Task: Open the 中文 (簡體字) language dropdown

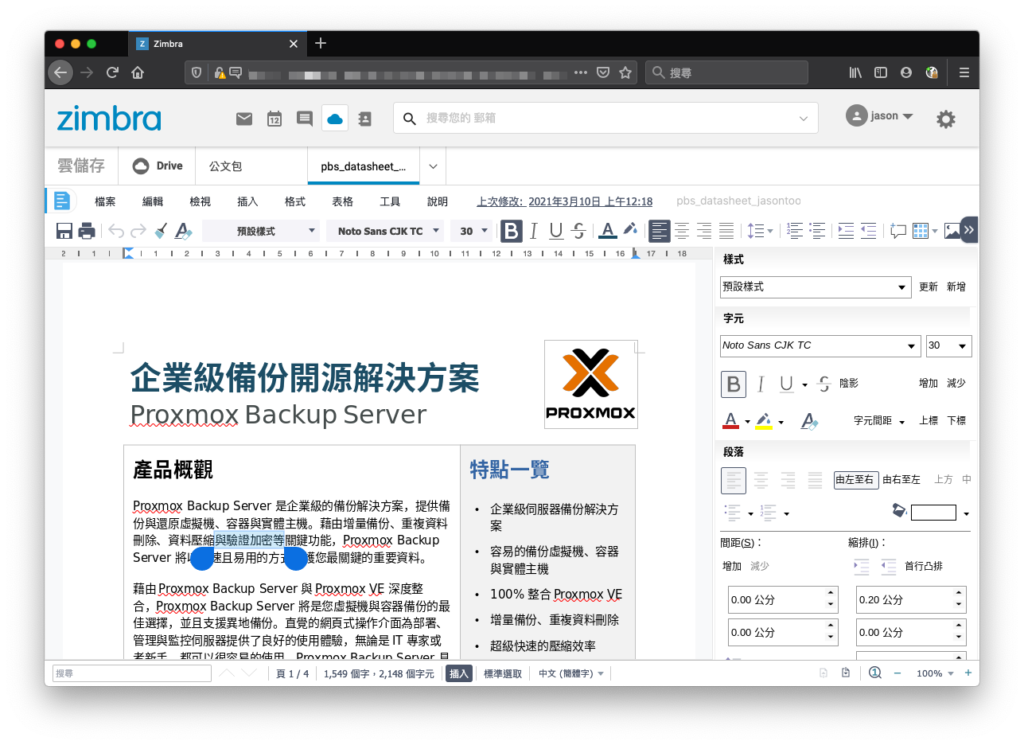Action: (x=570, y=673)
